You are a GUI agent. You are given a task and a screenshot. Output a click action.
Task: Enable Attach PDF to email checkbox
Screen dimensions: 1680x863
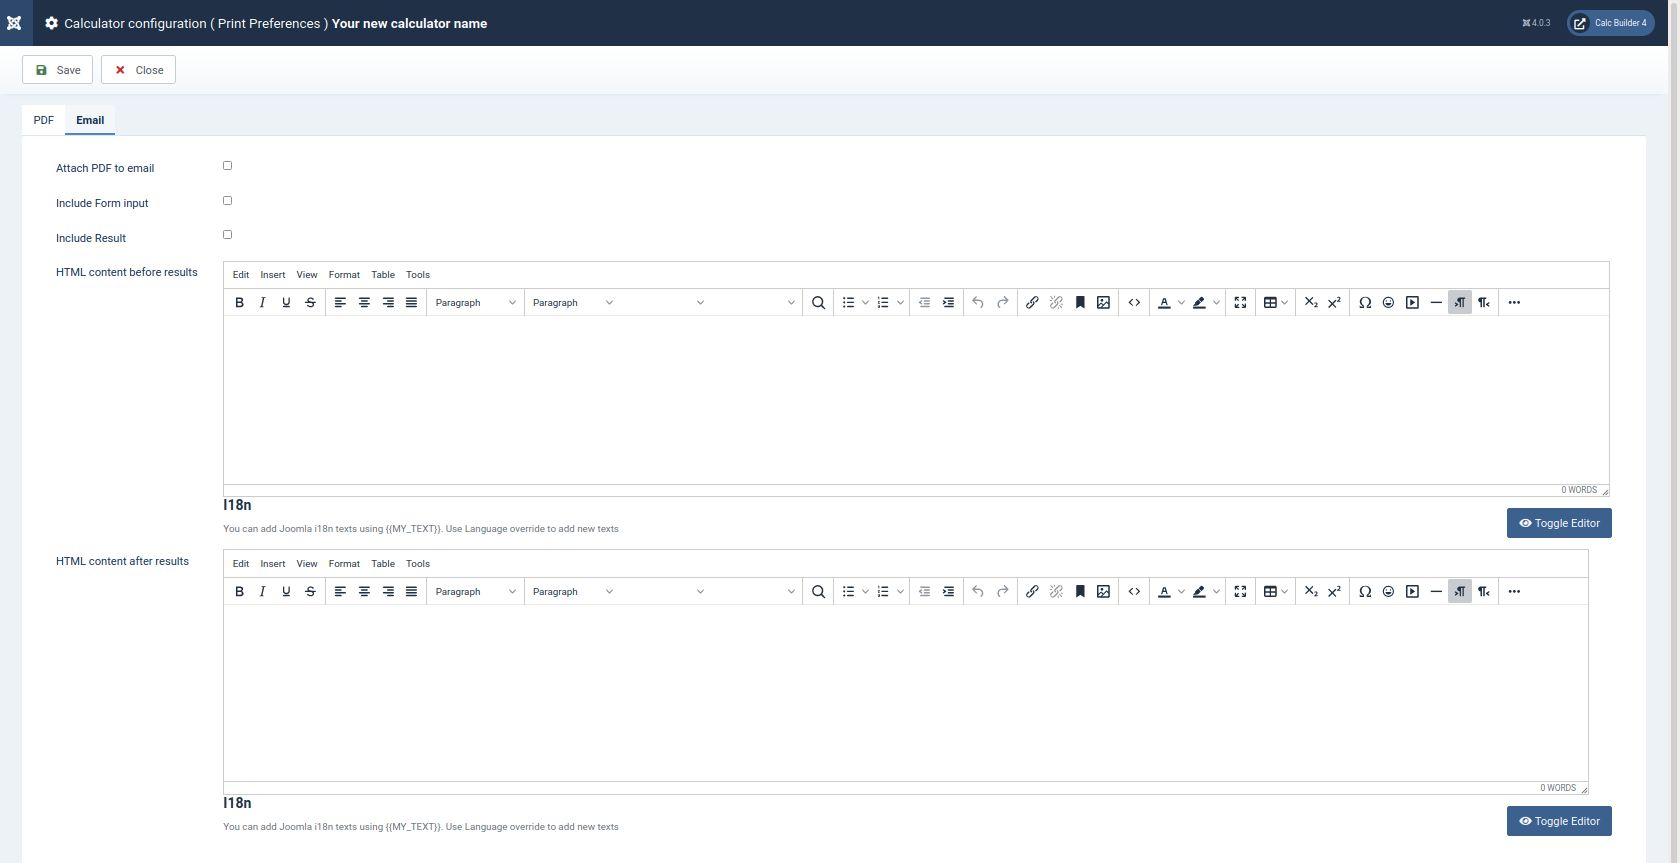[x=227, y=166]
